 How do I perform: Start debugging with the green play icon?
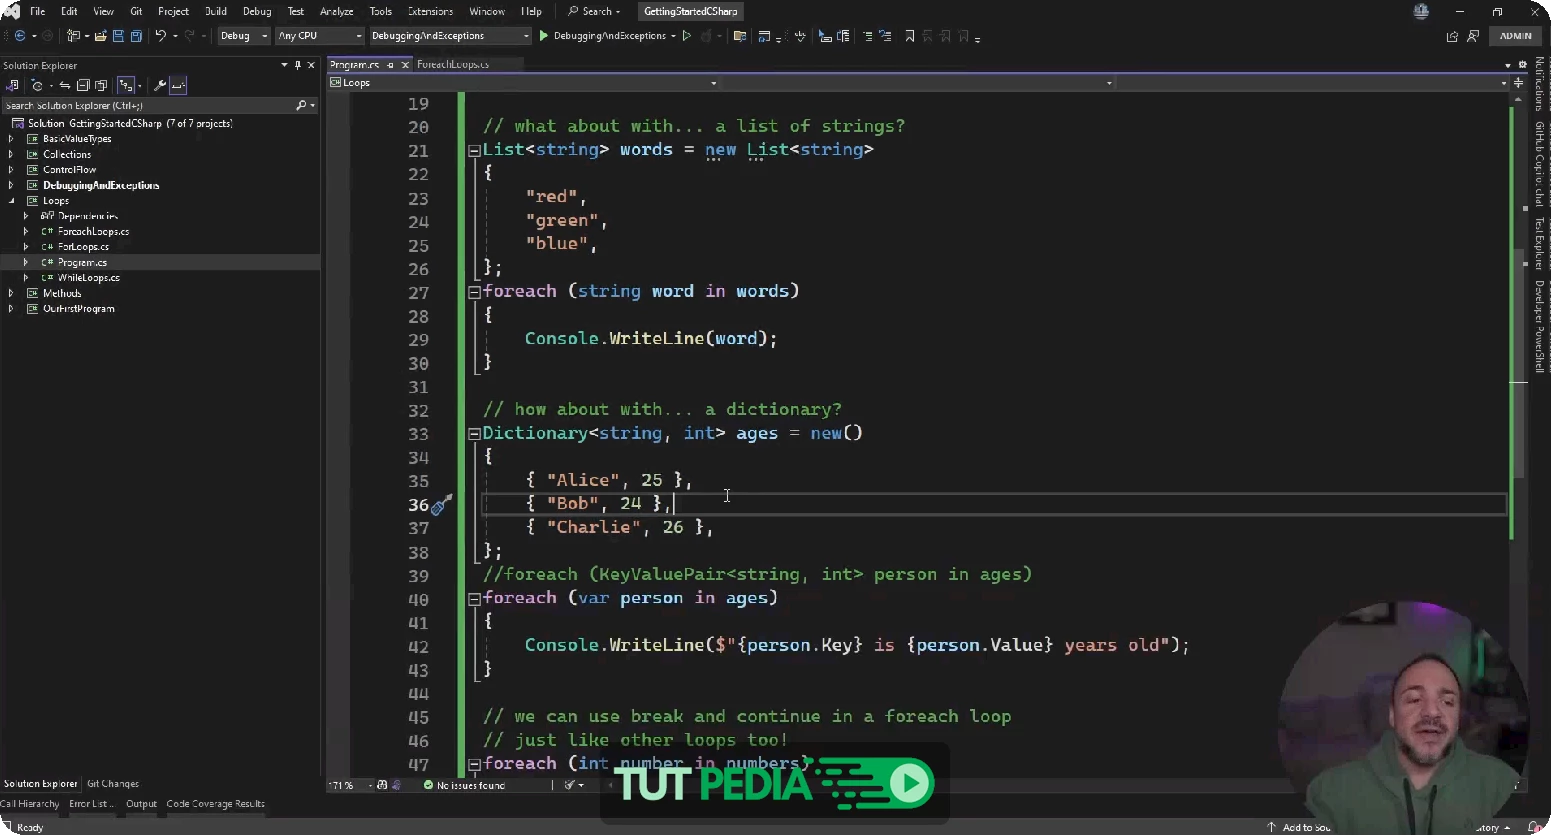click(x=544, y=36)
